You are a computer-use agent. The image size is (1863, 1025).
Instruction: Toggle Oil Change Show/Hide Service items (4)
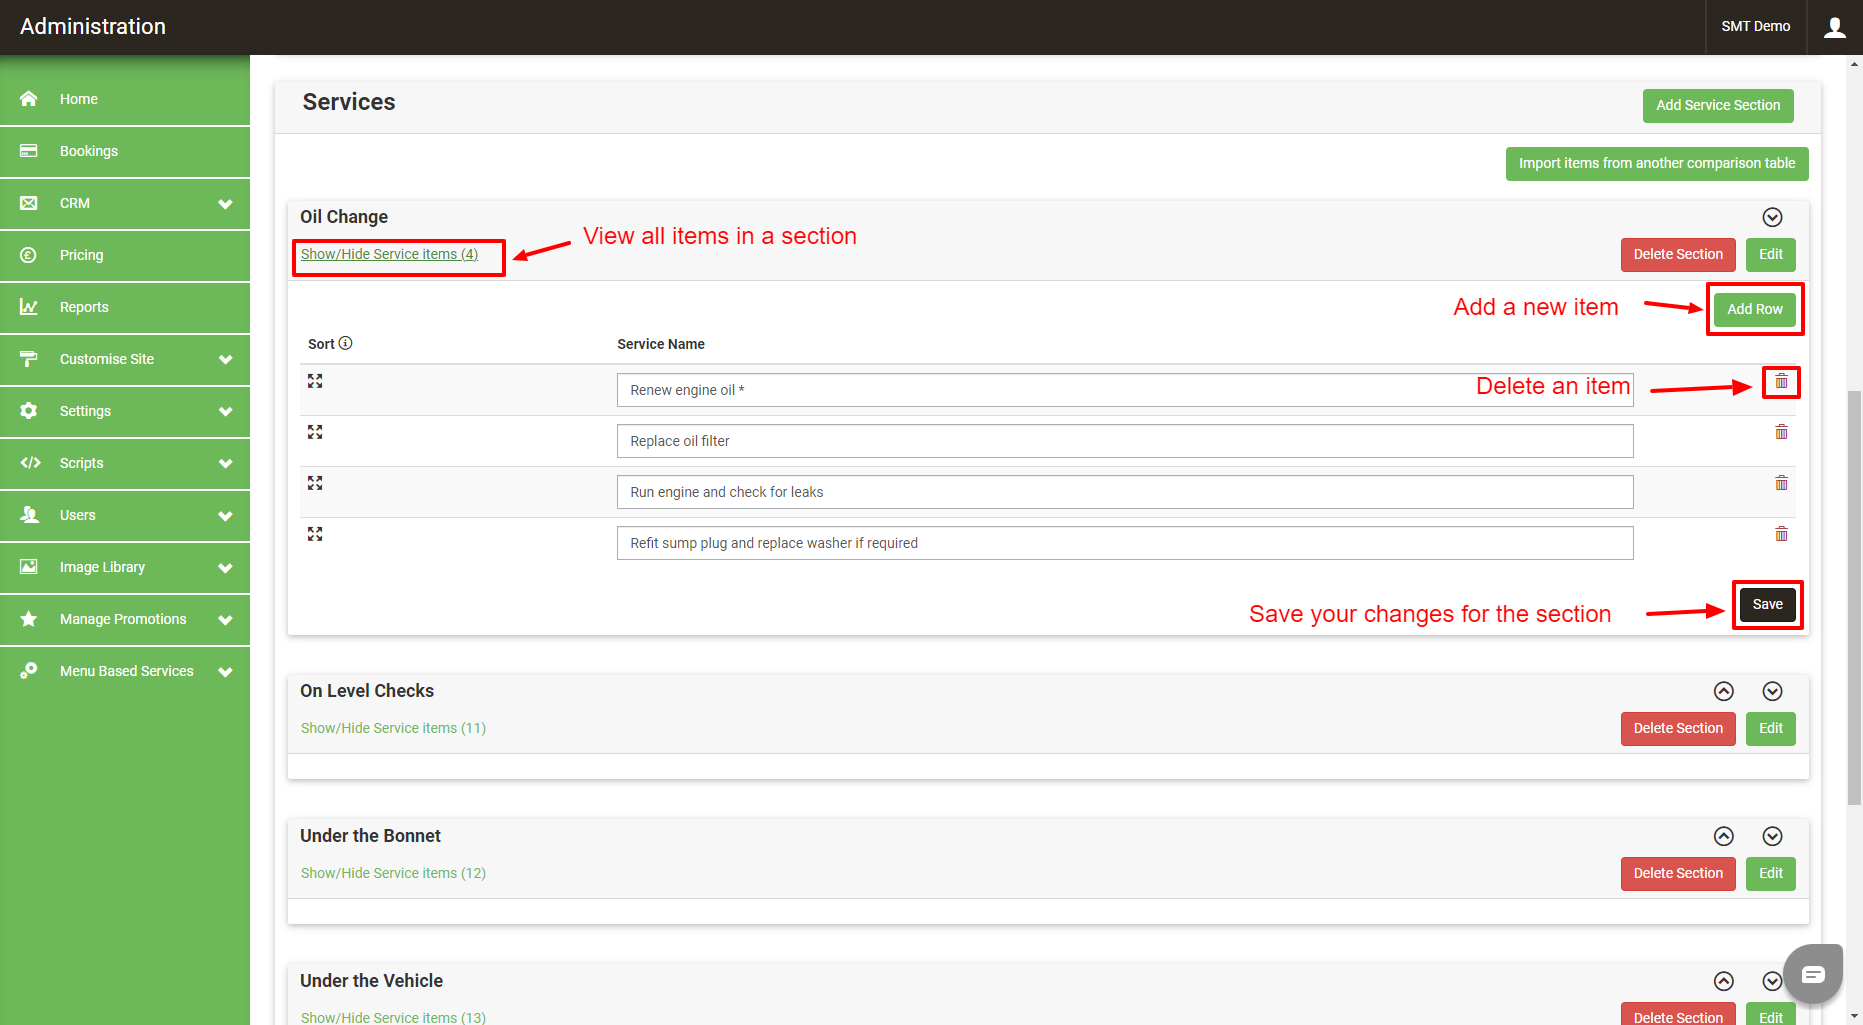[x=389, y=254]
